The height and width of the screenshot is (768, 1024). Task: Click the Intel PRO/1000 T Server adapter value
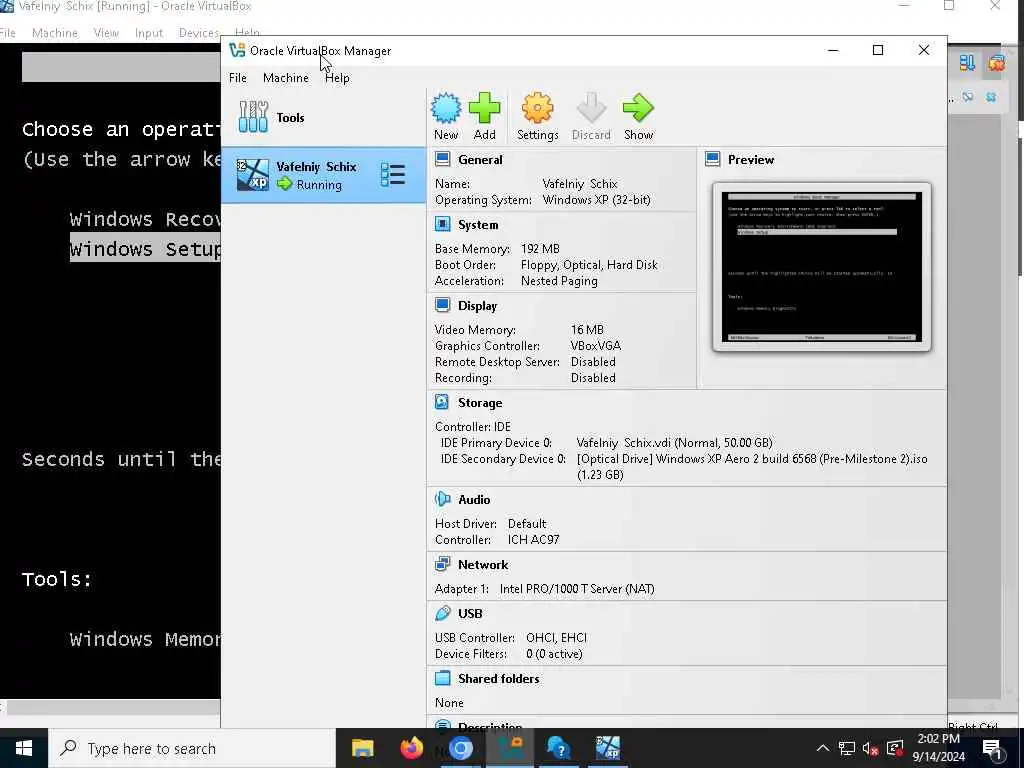click(577, 588)
